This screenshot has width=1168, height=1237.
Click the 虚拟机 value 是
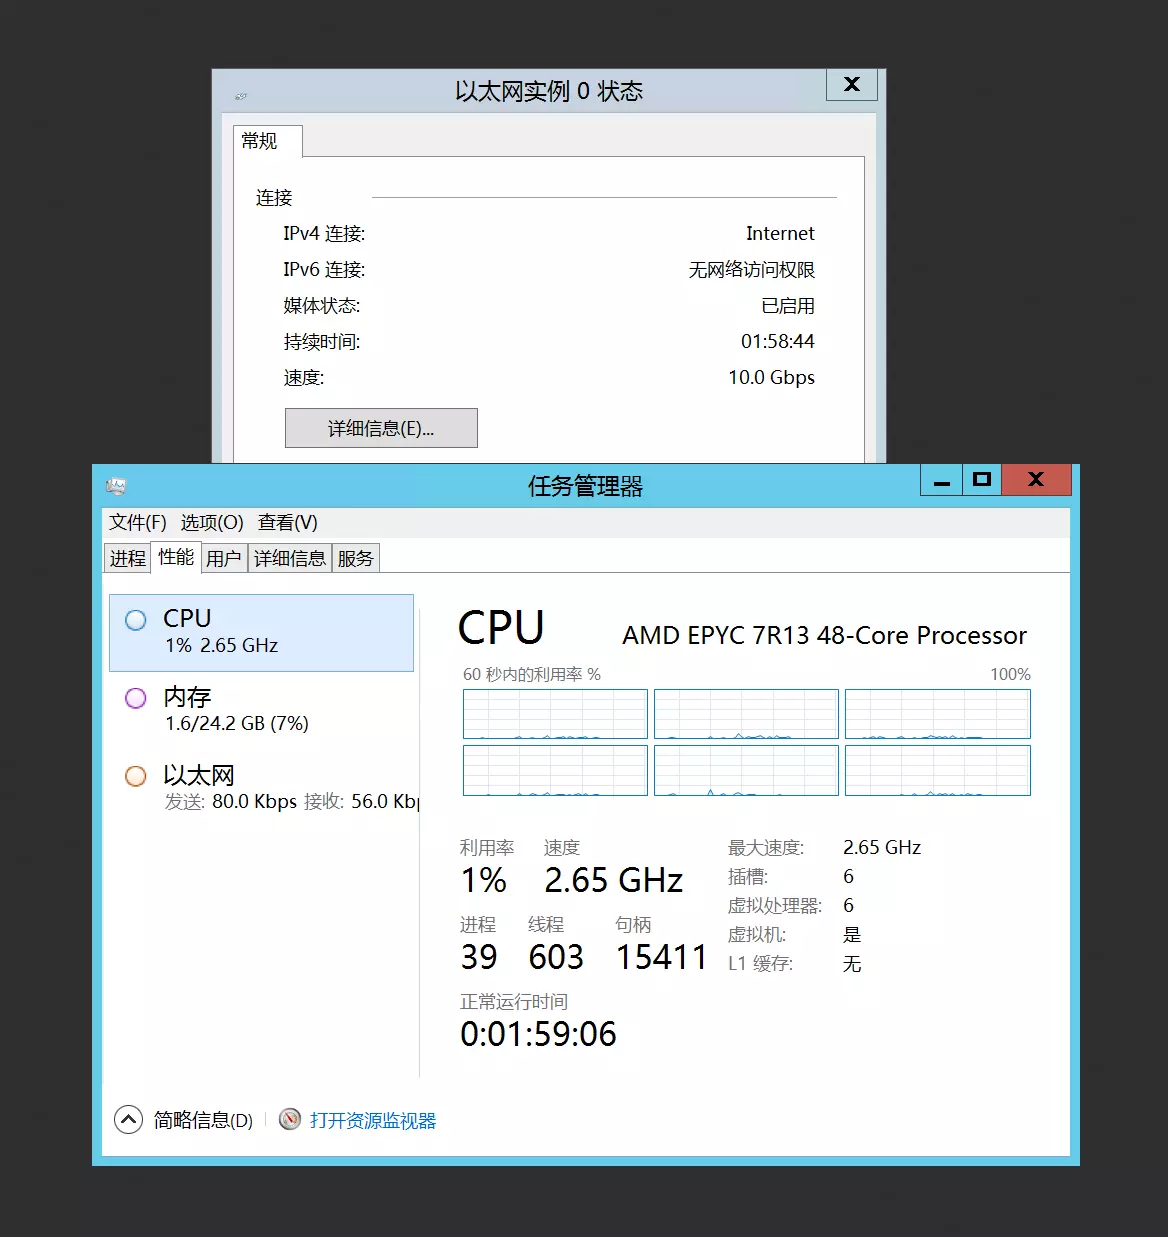tap(852, 934)
